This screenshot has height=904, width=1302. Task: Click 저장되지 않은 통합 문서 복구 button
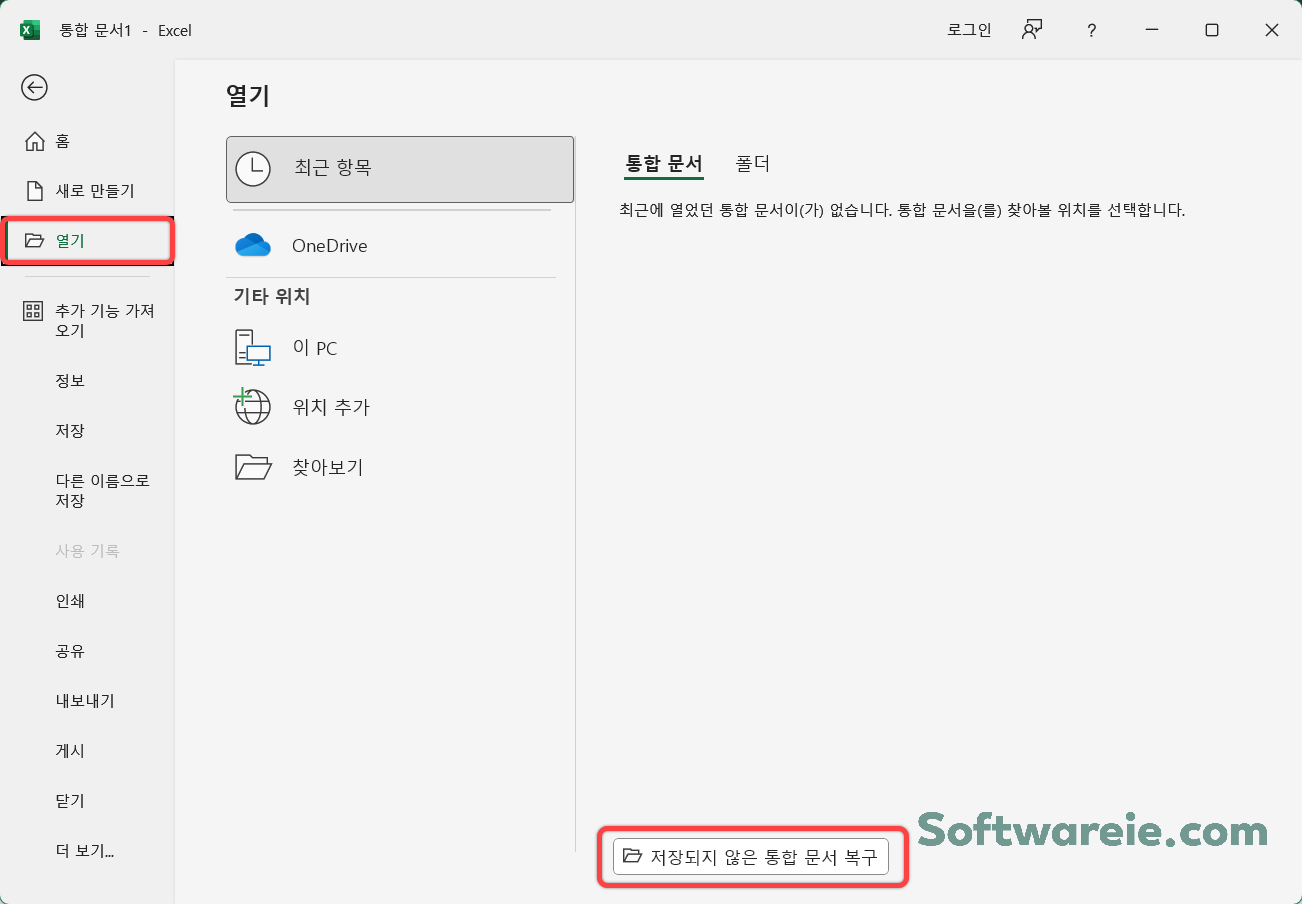pos(751,856)
